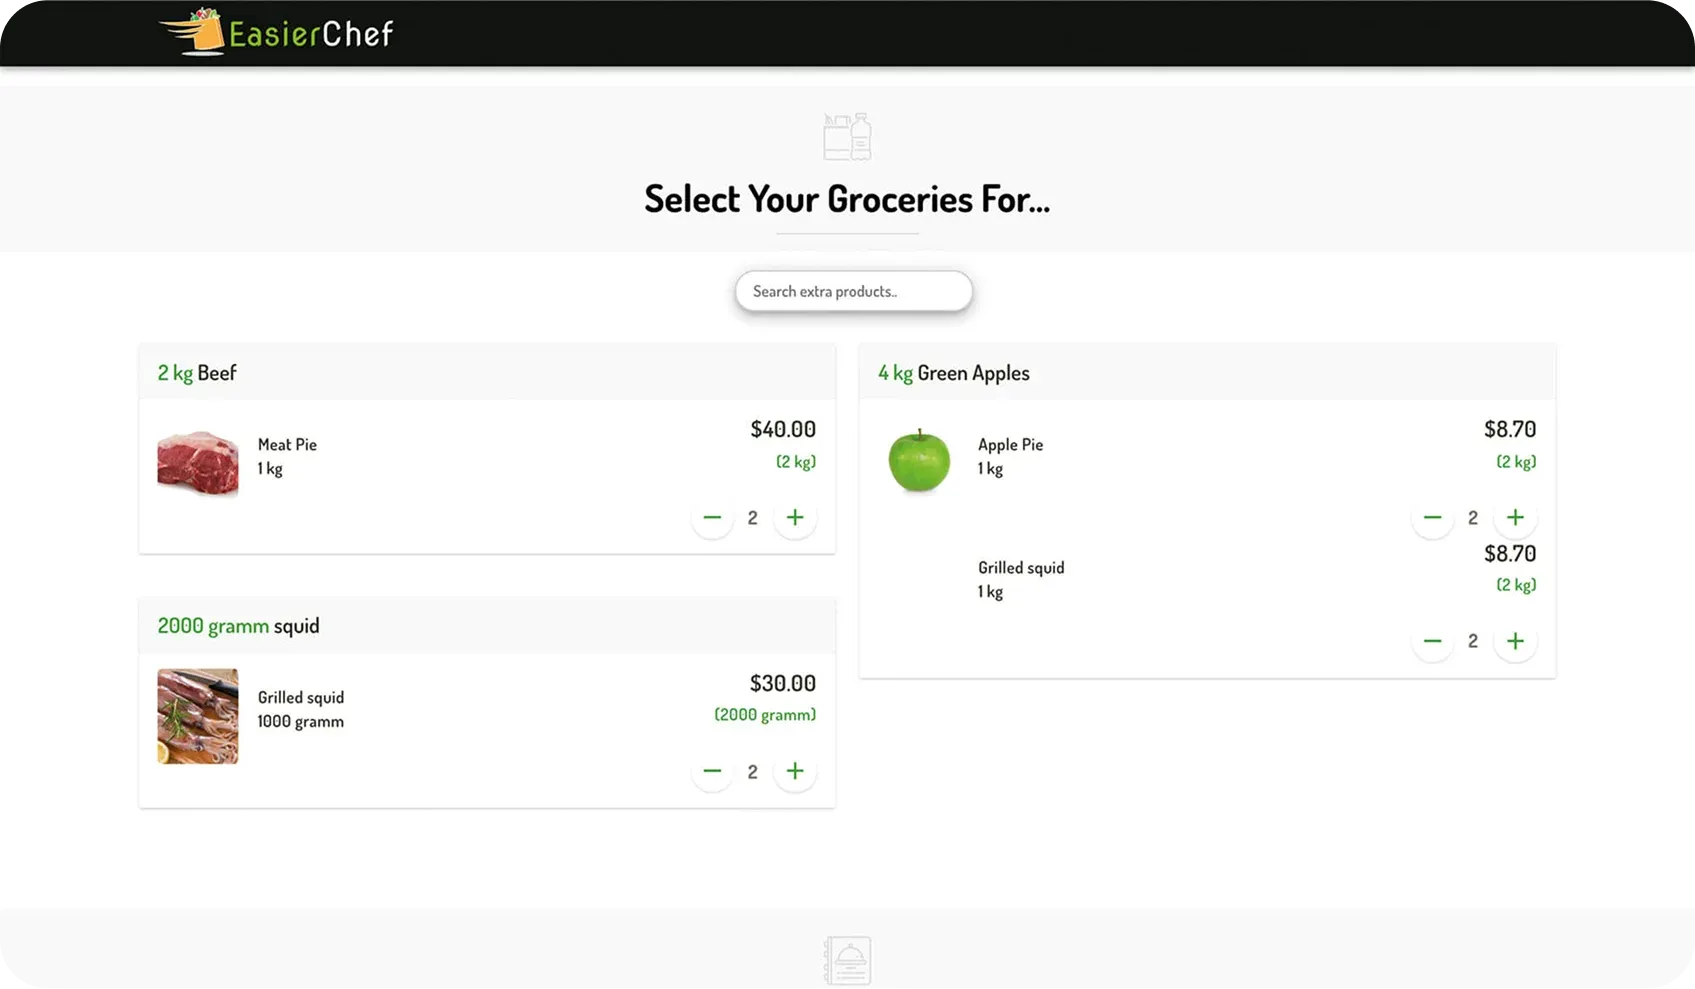Focus the Search extra products field
The width and height of the screenshot is (1695, 989).
pyautogui.click(x=853, y=291)
